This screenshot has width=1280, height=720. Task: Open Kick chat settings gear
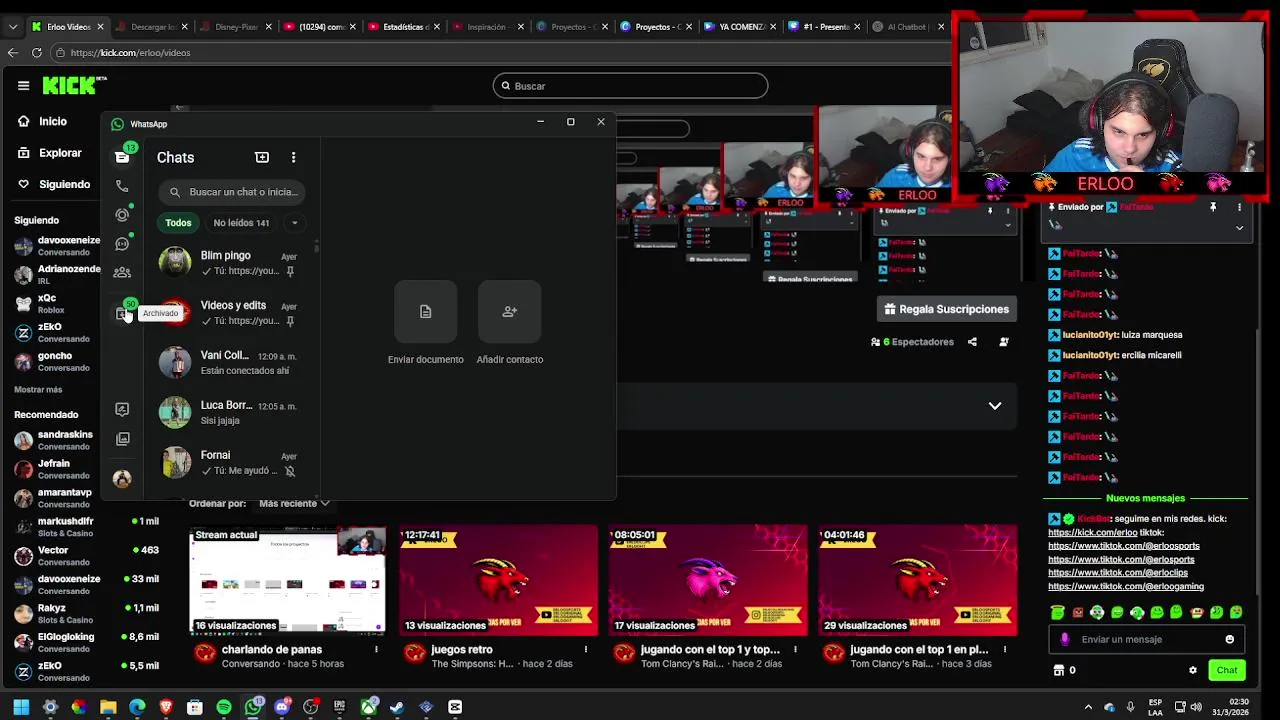[x=1192, y=670]
